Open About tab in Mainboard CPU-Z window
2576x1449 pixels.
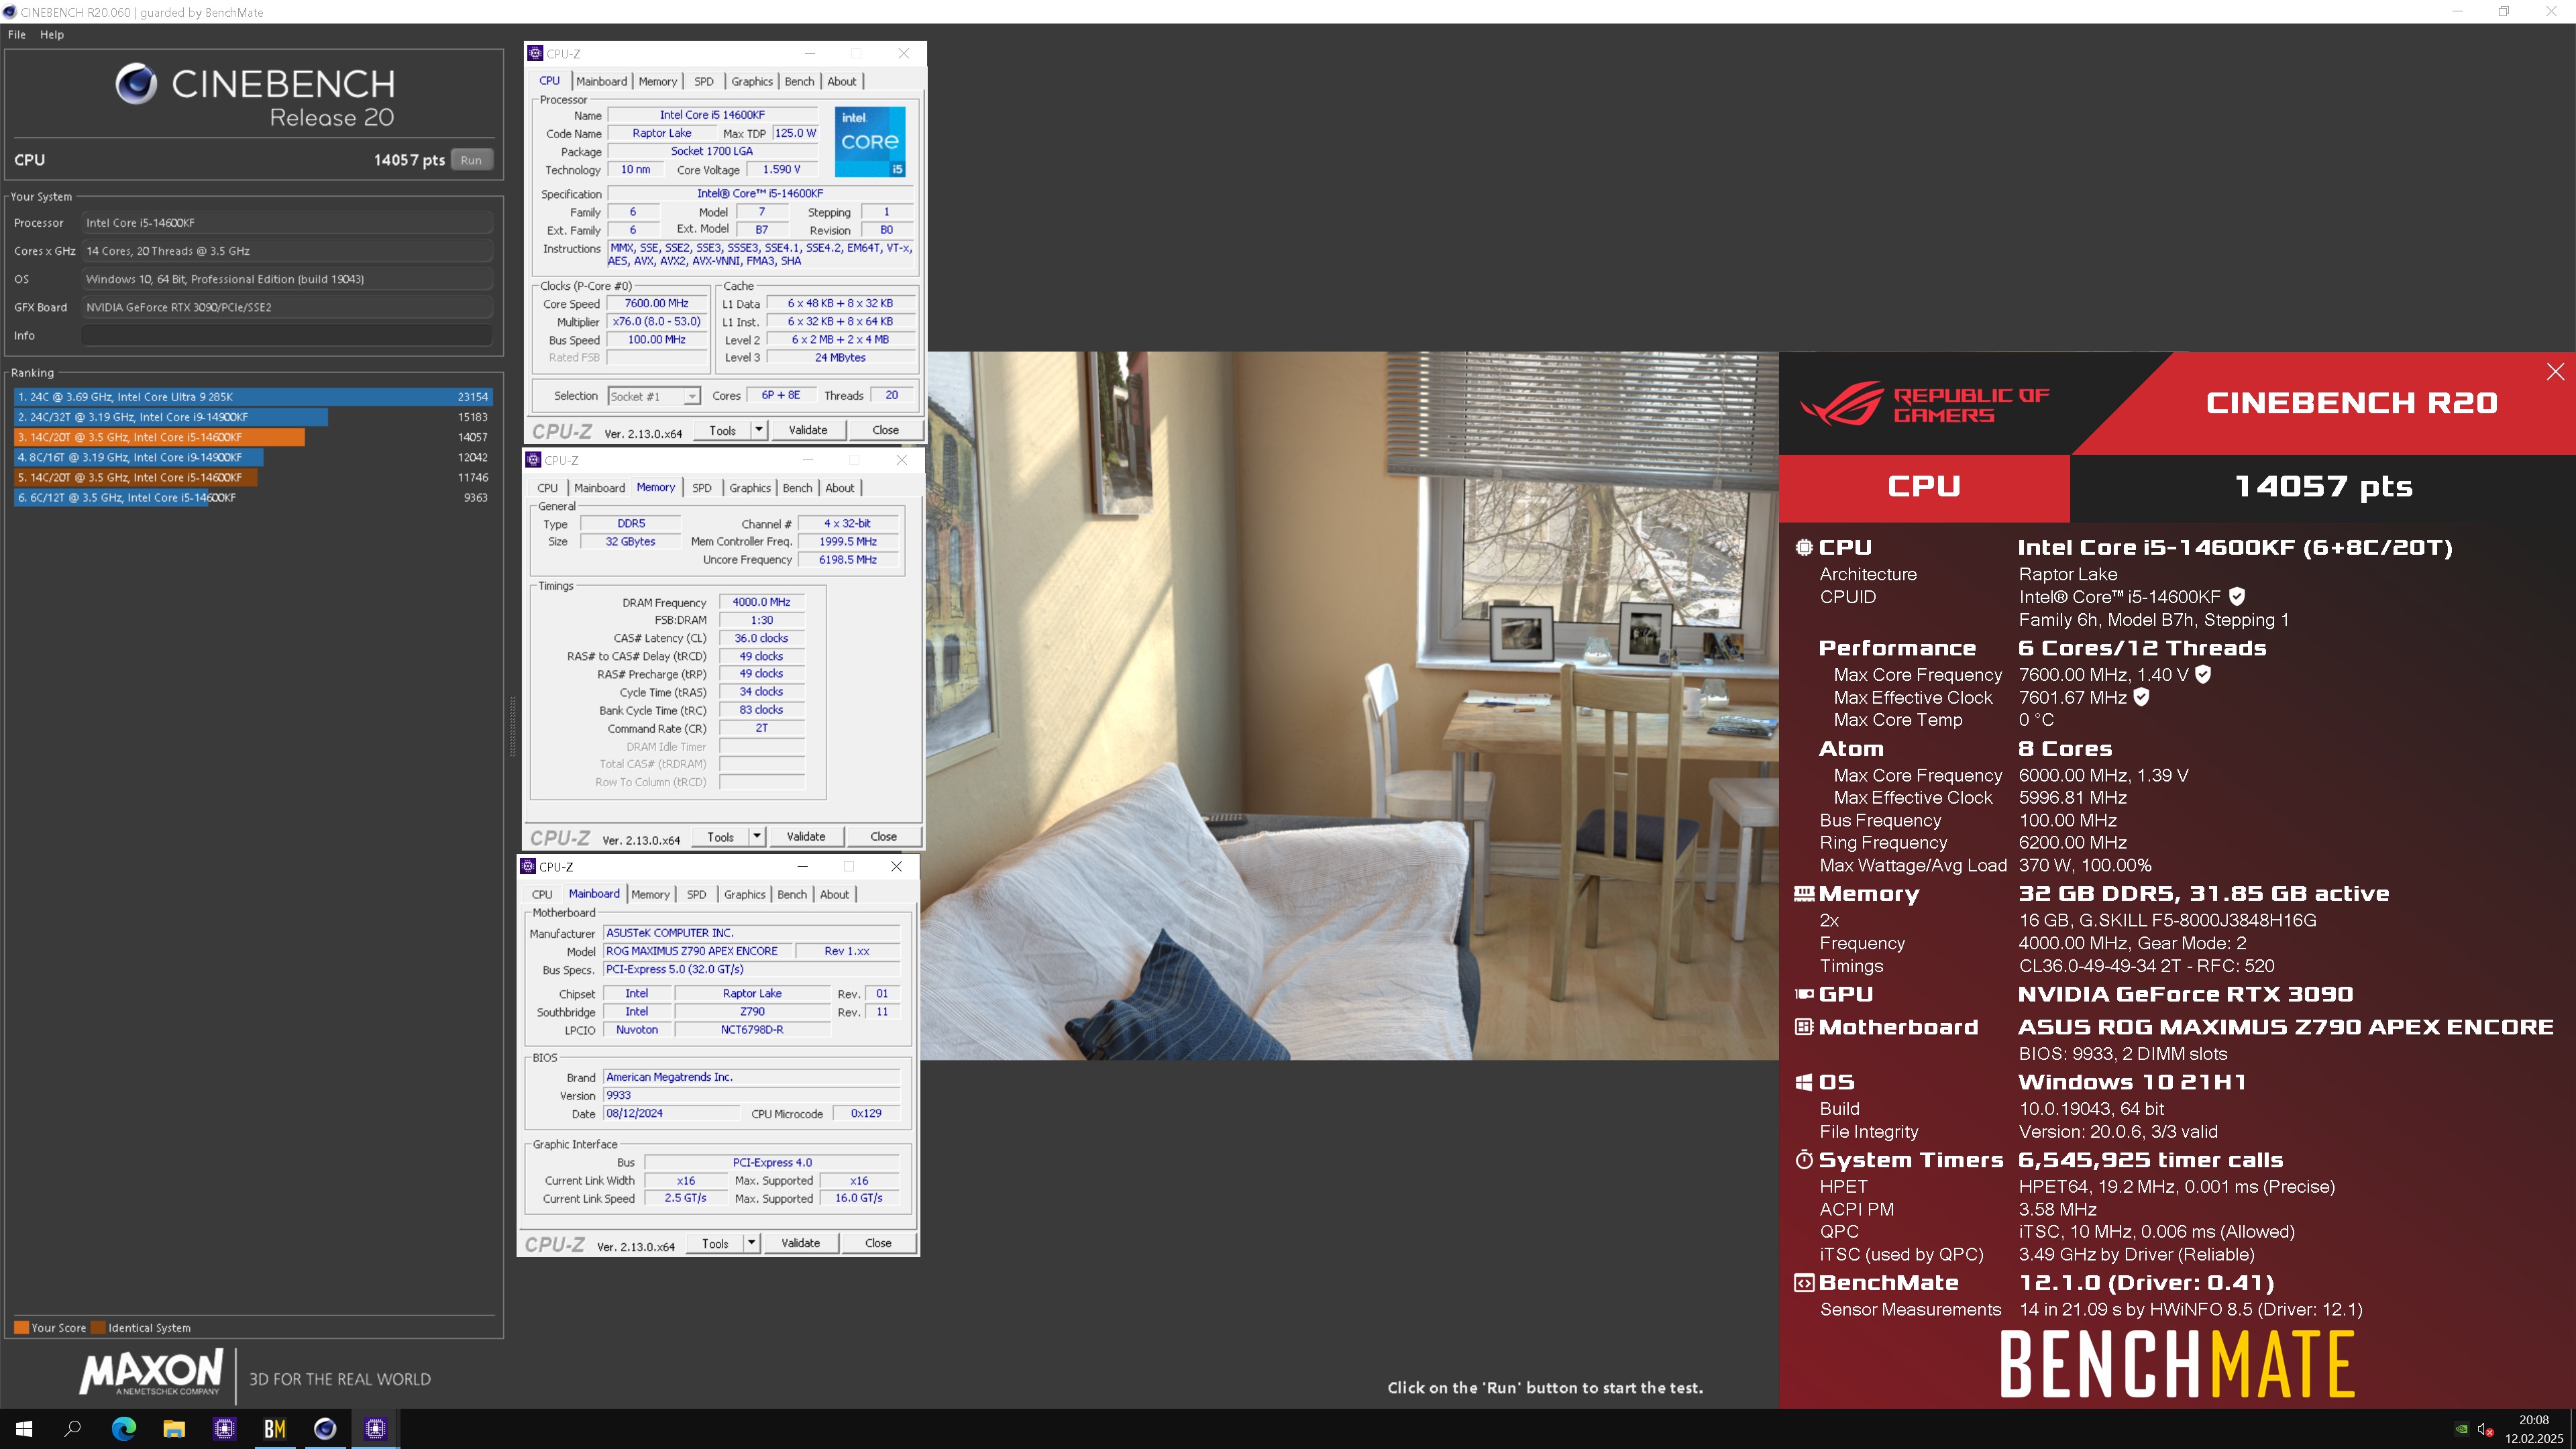tap(834, 894)
